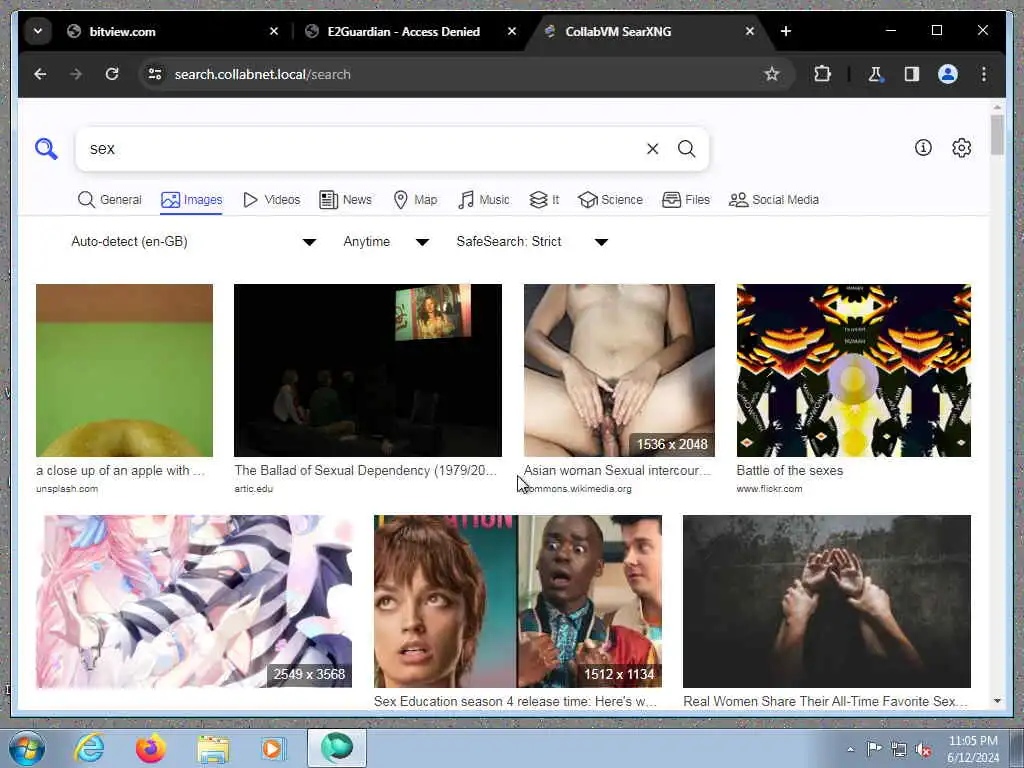Screen dimensions: 1024x768
Task: Switch to the Social Media category
Action: [774, 200]
